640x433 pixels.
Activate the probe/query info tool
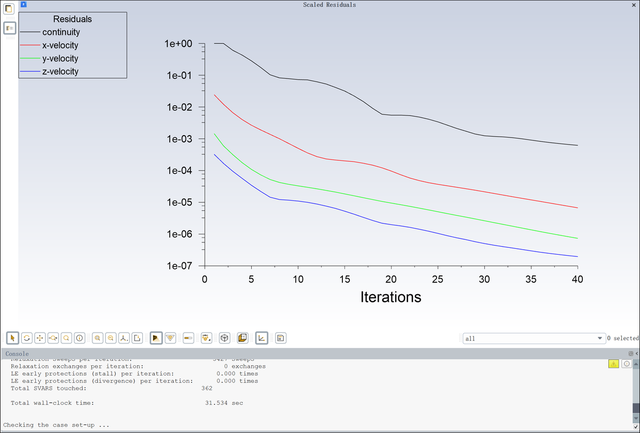[x=80, y=338]
